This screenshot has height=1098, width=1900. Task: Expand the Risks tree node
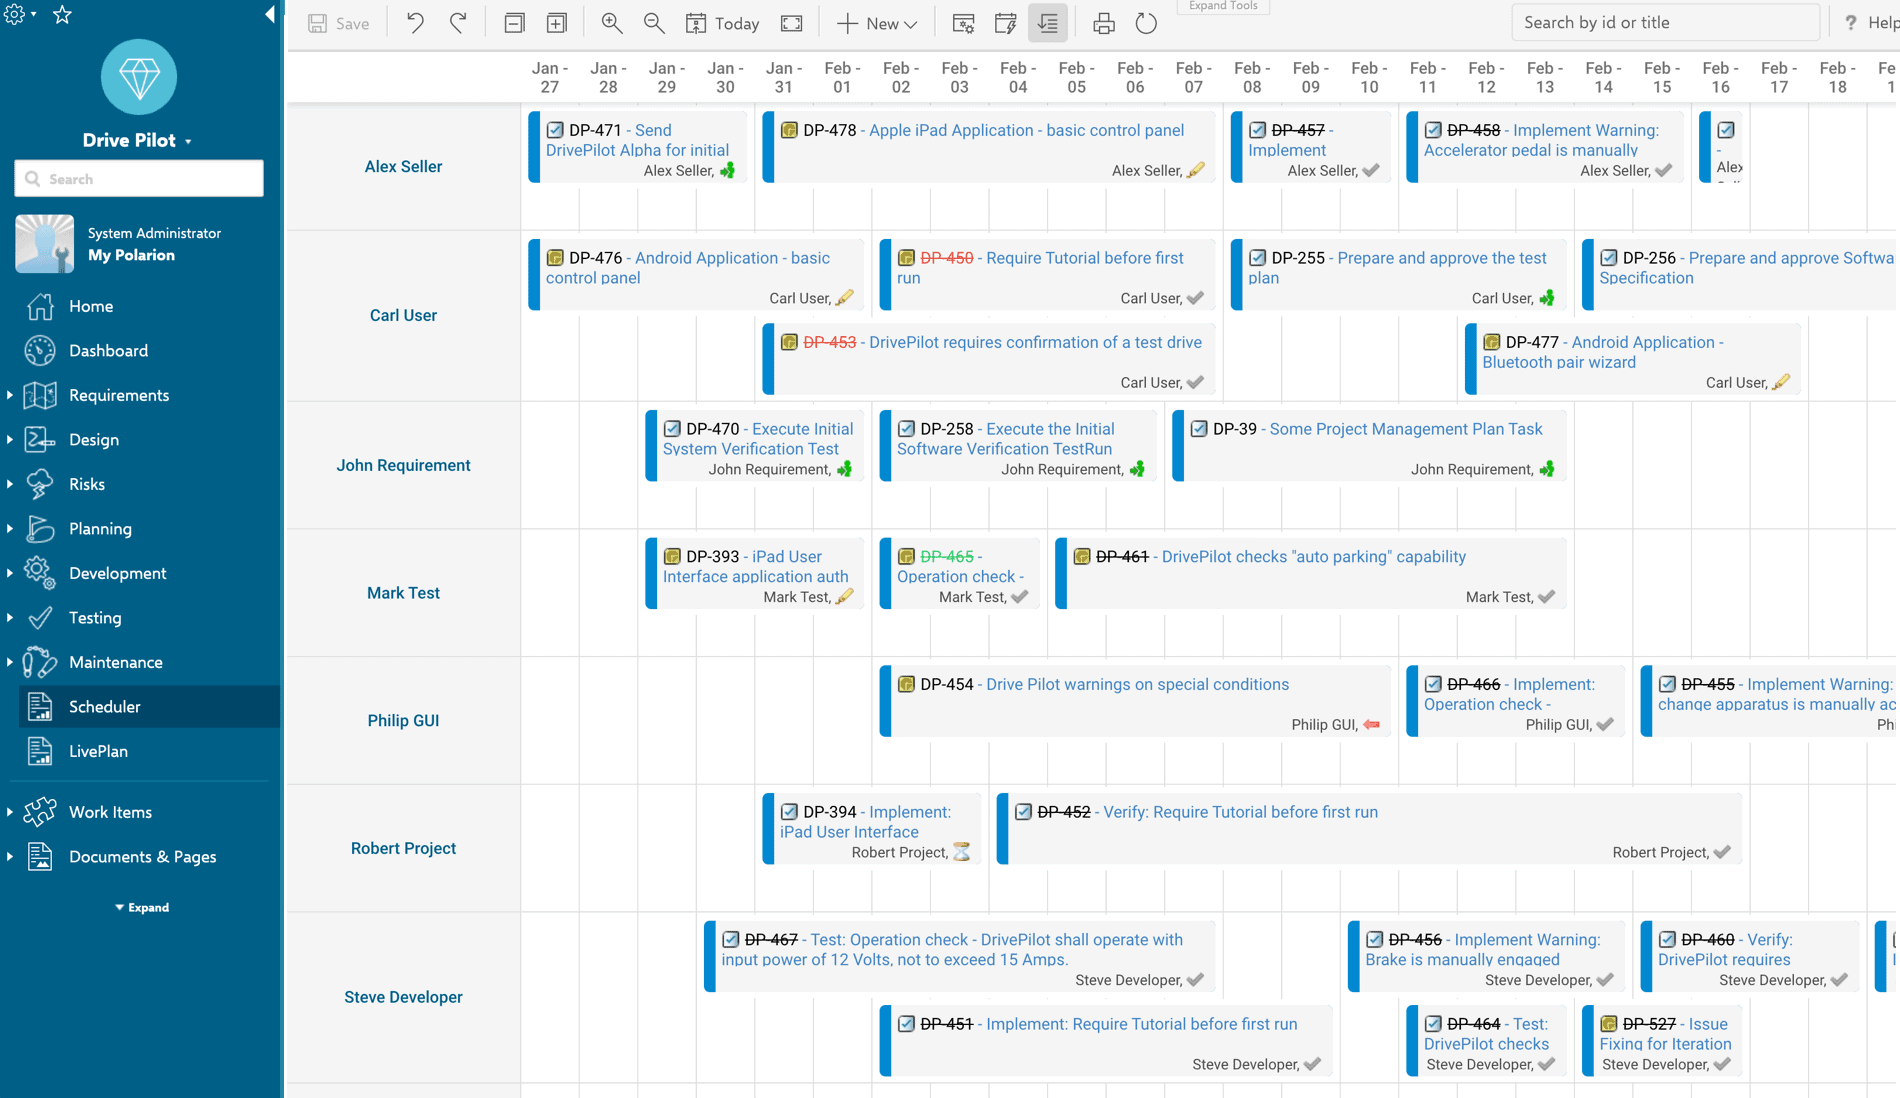(x=10, y=484)
